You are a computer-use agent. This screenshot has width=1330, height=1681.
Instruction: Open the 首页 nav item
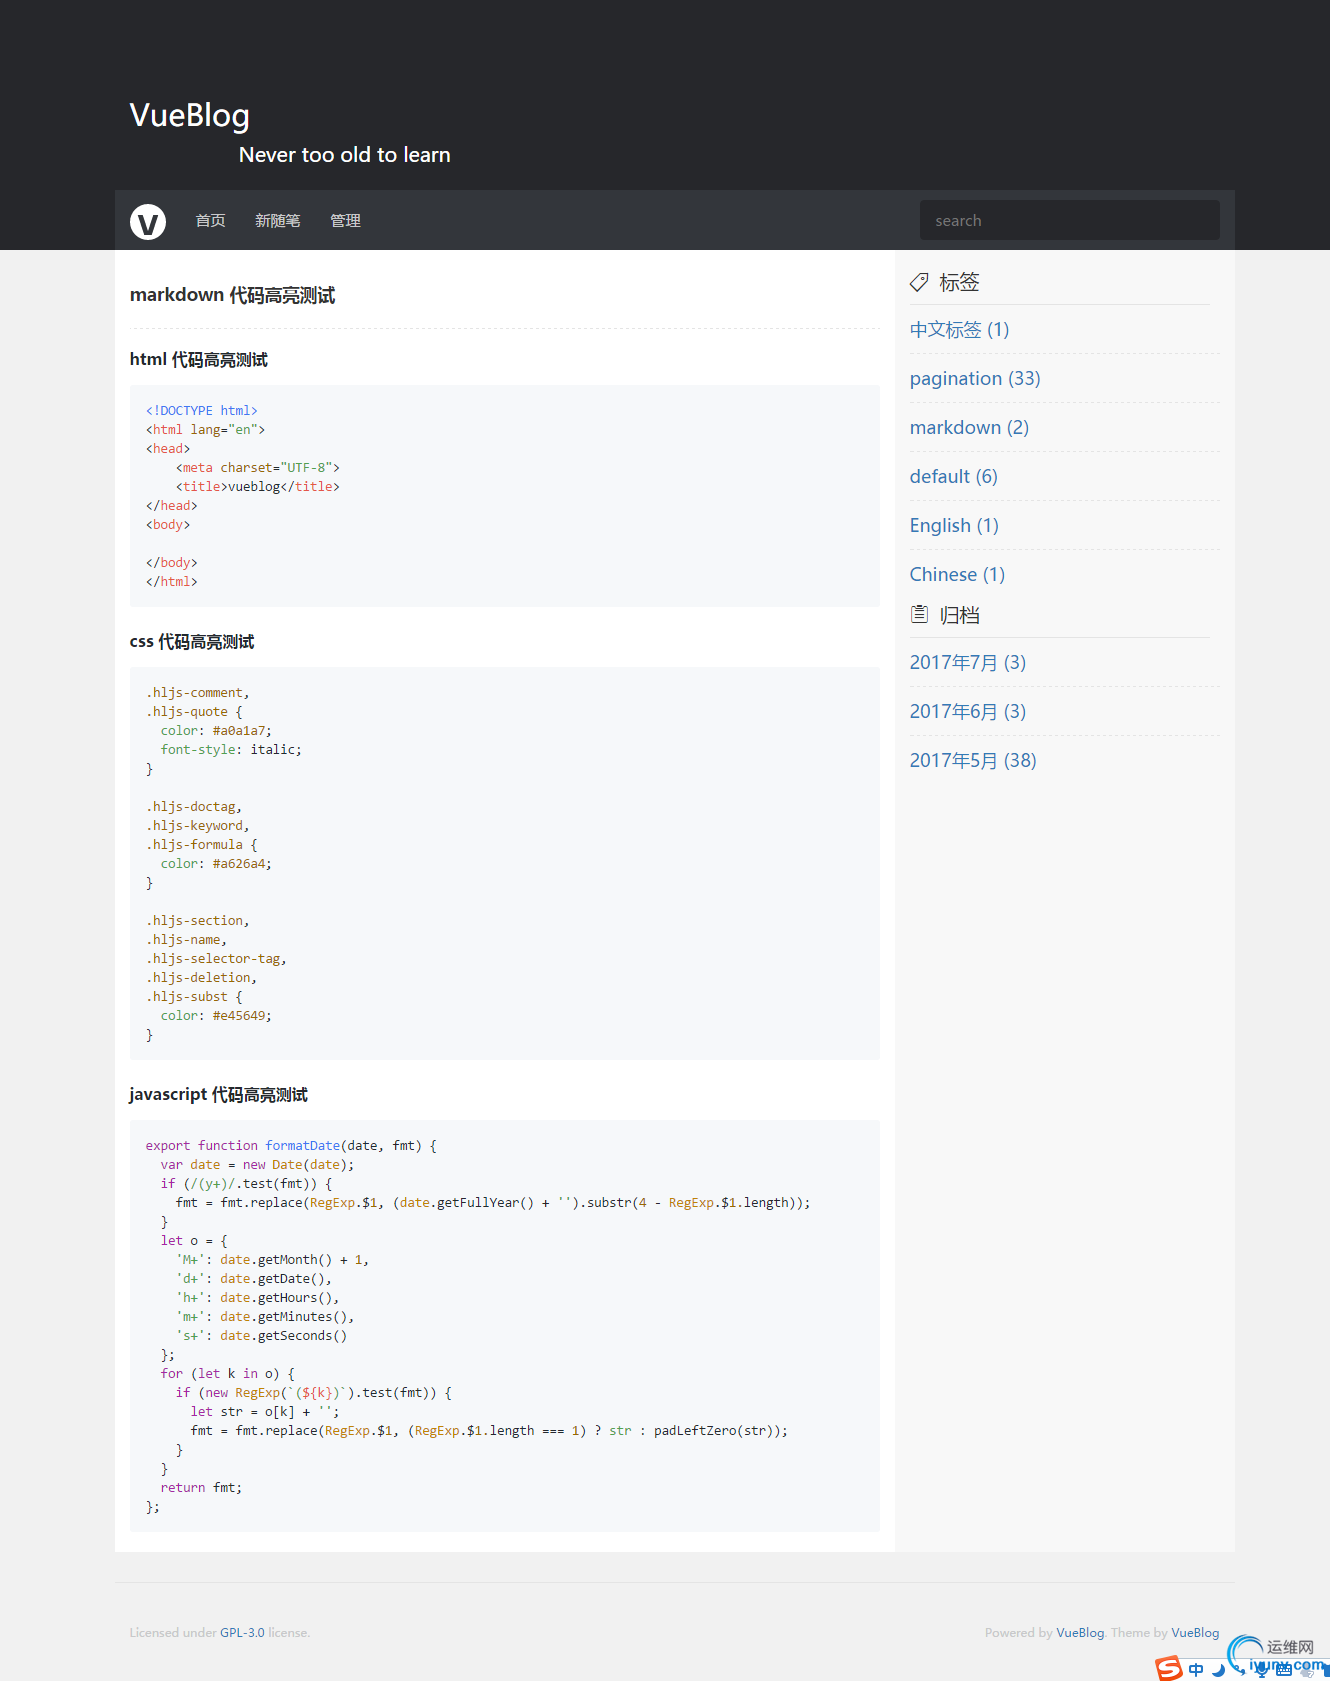coord(210,221)
